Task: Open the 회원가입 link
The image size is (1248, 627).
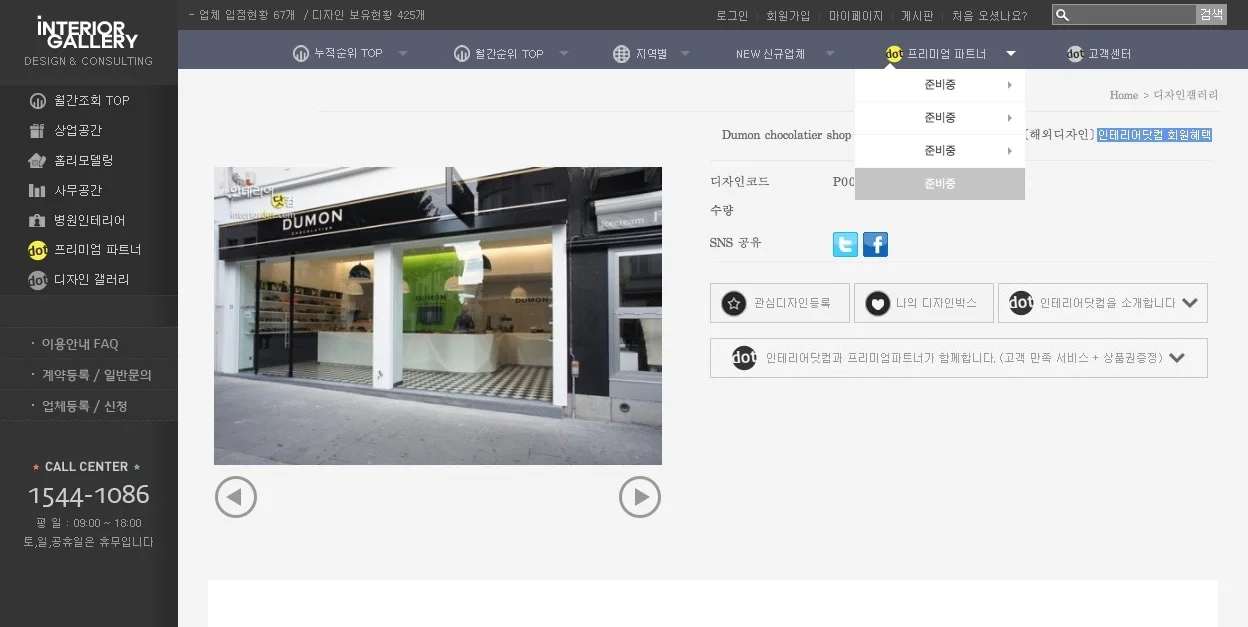Action: pyautogui.click(x=788, y=16)
